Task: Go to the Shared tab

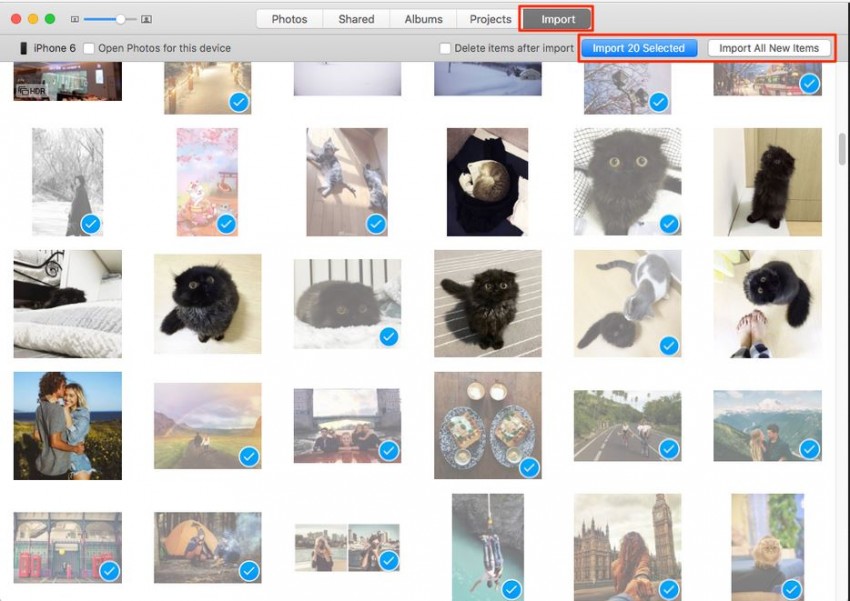Action: pyautogui.click(x=356, y=19)
